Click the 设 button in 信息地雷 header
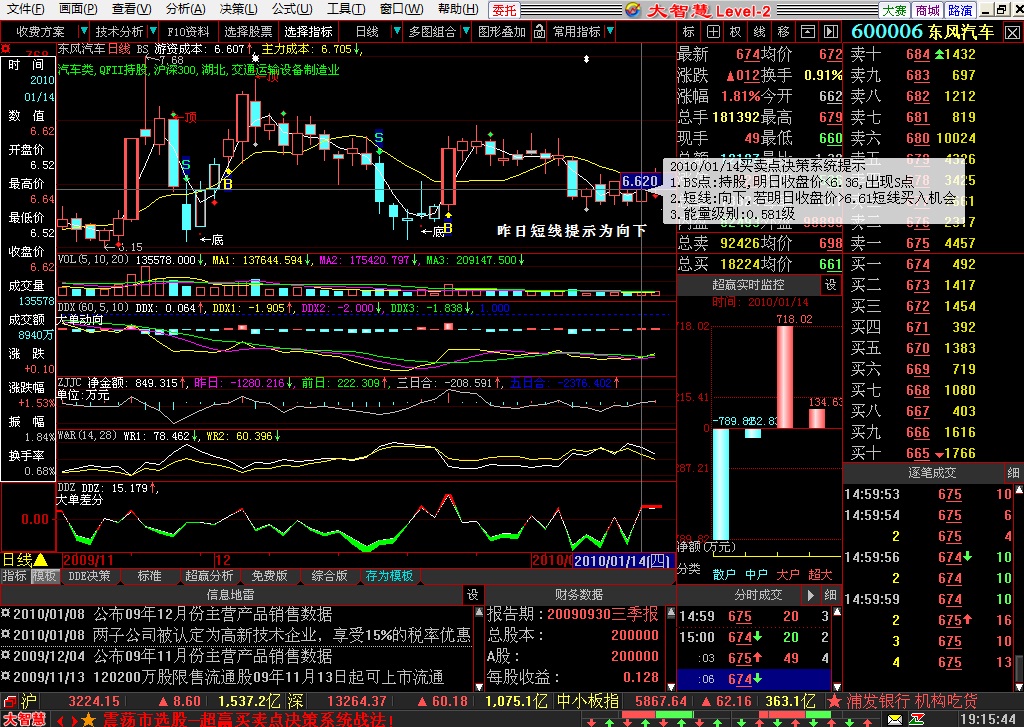This screenshot has width=1024, height=727. tap(472, 594)
